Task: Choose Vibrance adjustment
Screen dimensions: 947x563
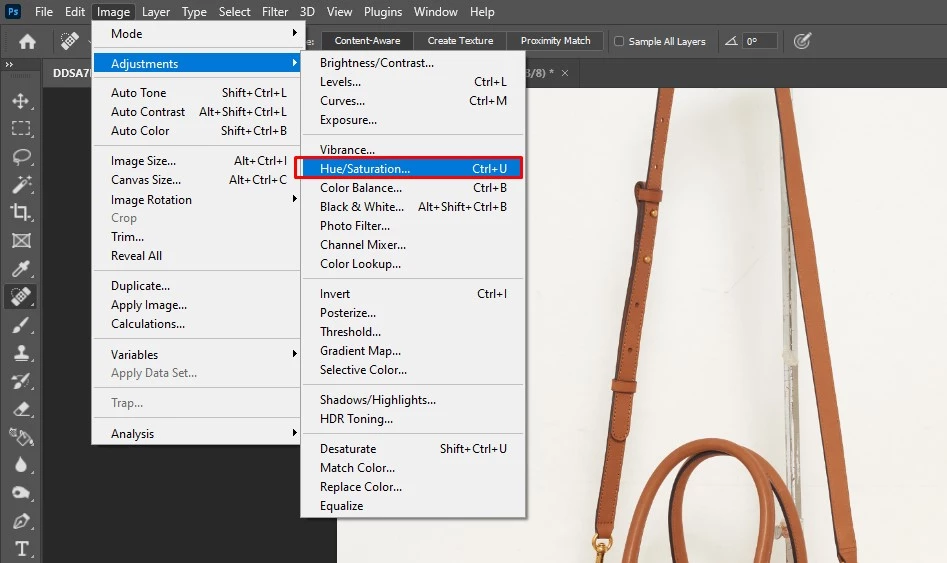Action: [x=413, y=150]
